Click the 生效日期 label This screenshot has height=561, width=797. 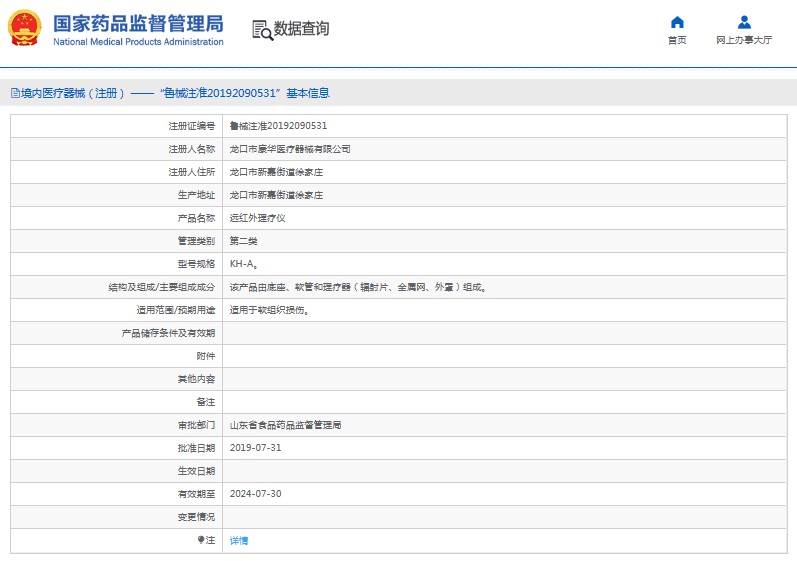pos(196,471)
